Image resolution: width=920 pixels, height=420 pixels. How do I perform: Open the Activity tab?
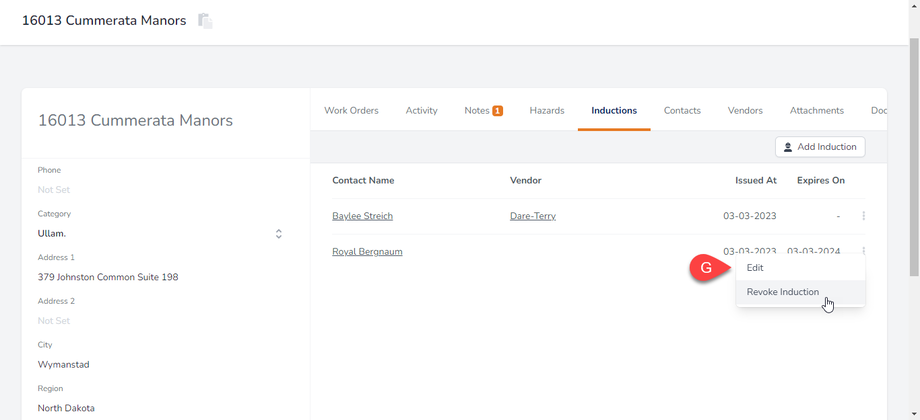click(421, 111)
